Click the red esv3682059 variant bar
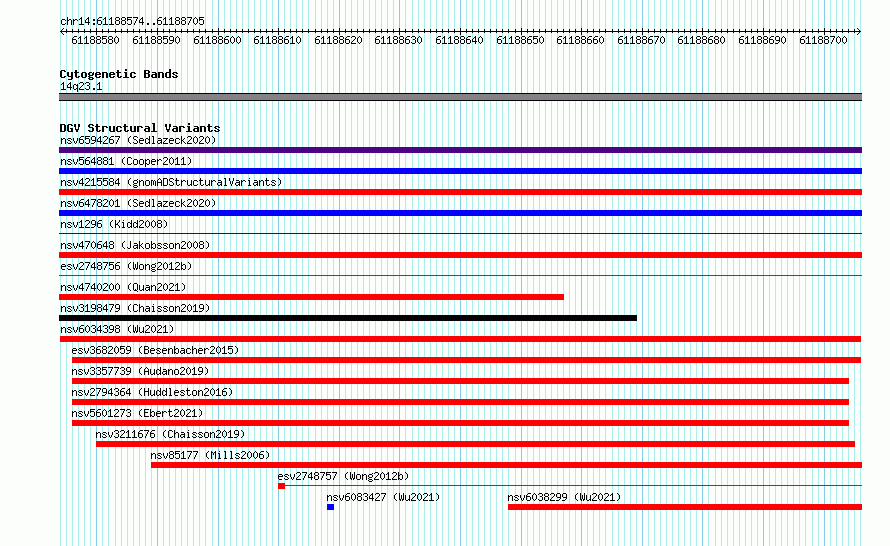 [x=466, y=360]
